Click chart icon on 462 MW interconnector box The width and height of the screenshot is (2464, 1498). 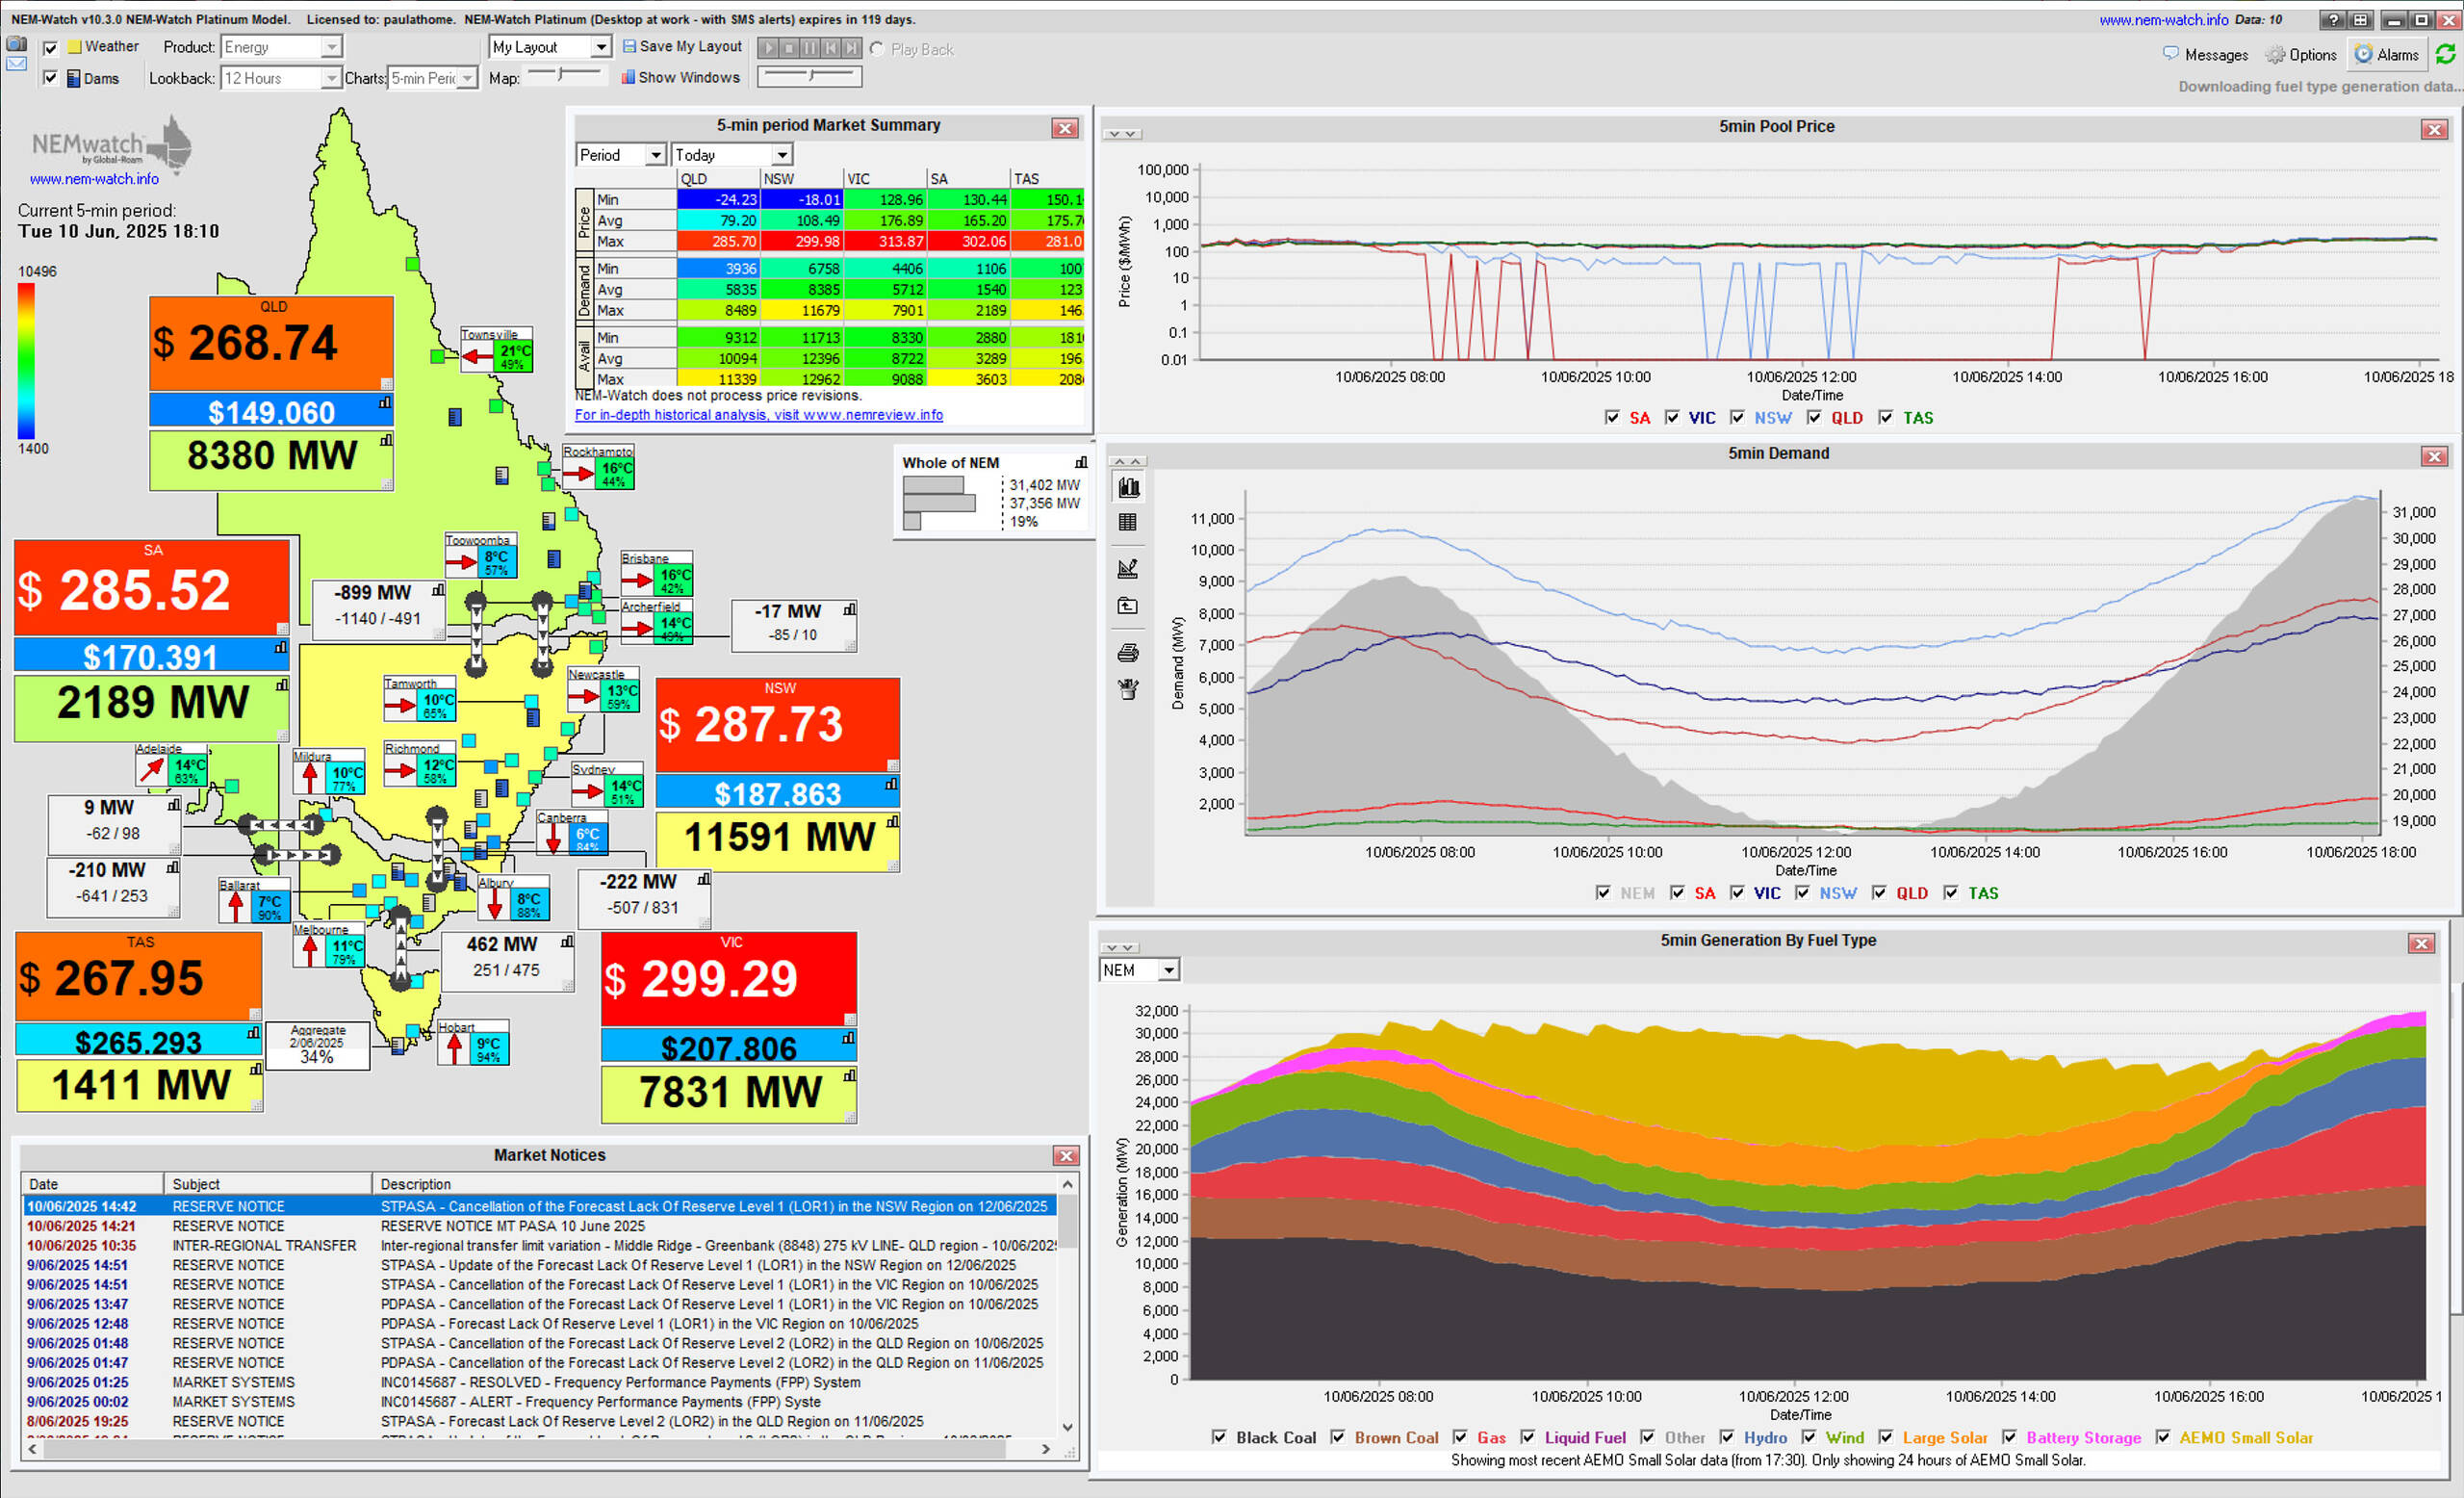click(x=567, y=942)
